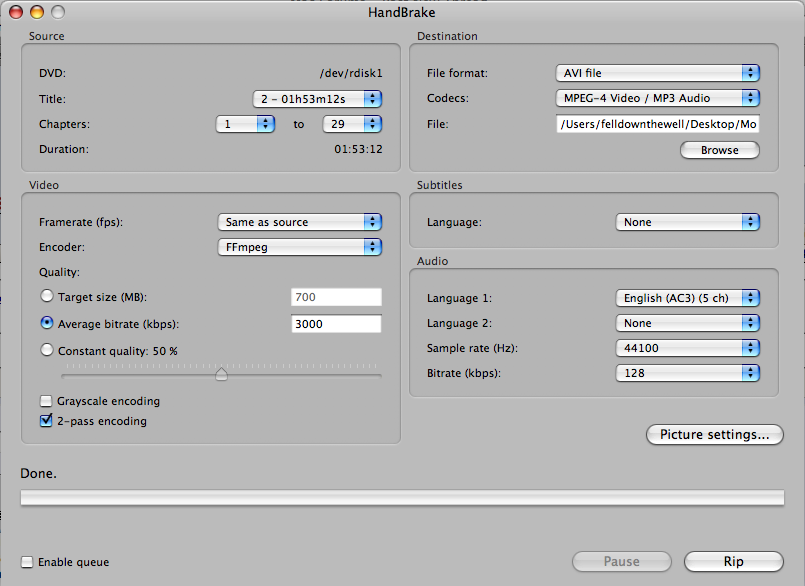Click the Duration value 01:53:12
Screen dimensions: 805x586
(x=358, y=149)
